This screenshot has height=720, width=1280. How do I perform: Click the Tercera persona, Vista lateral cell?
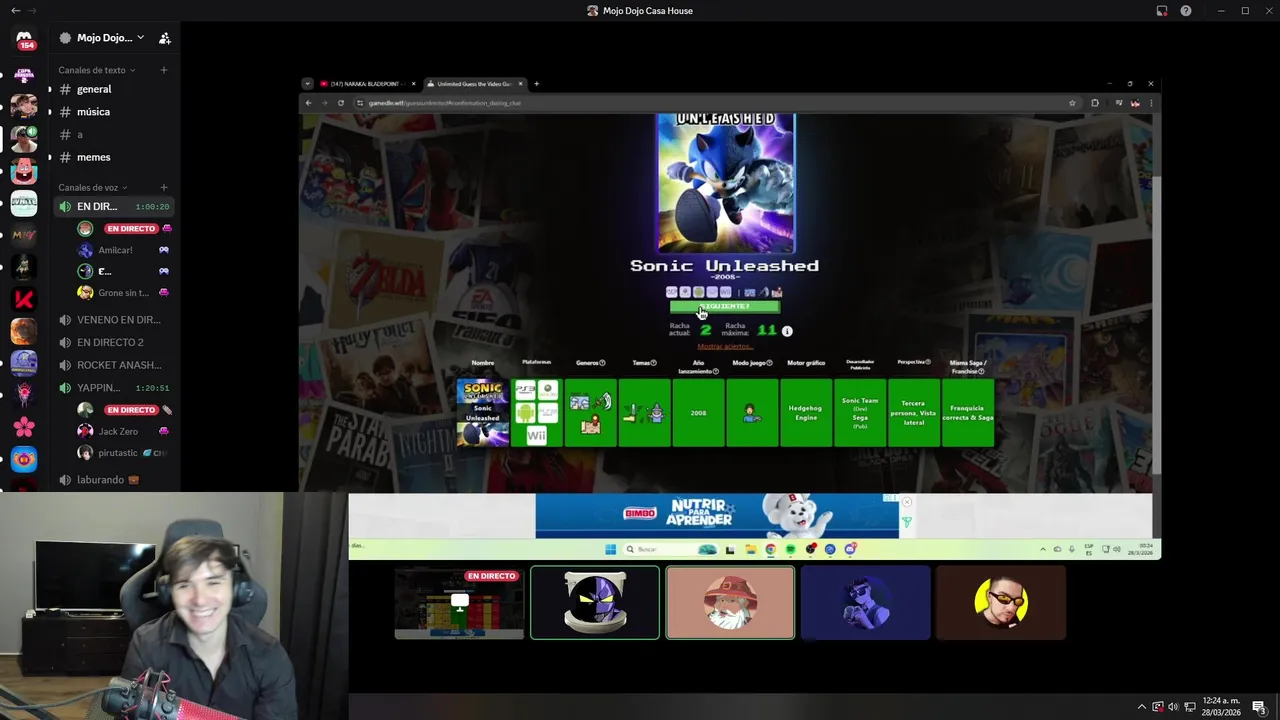tap(914, 412)
